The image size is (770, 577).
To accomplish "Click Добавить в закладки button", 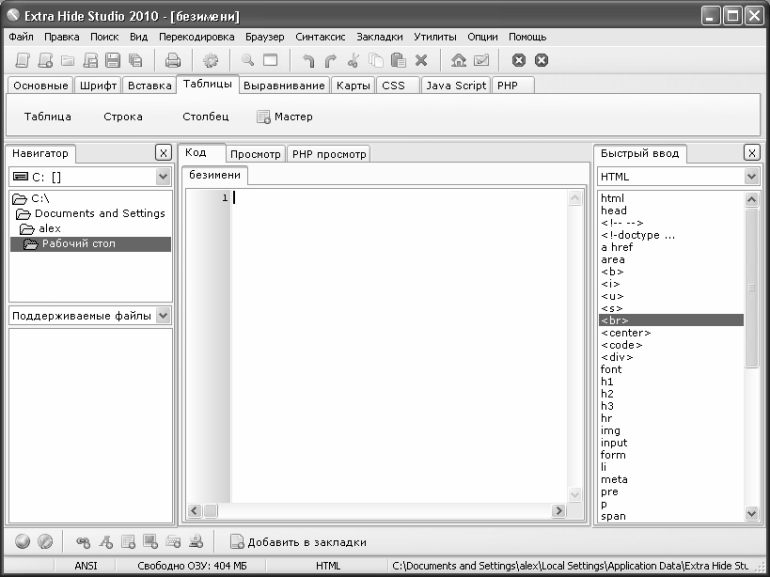I will click(x=298, y=542).
